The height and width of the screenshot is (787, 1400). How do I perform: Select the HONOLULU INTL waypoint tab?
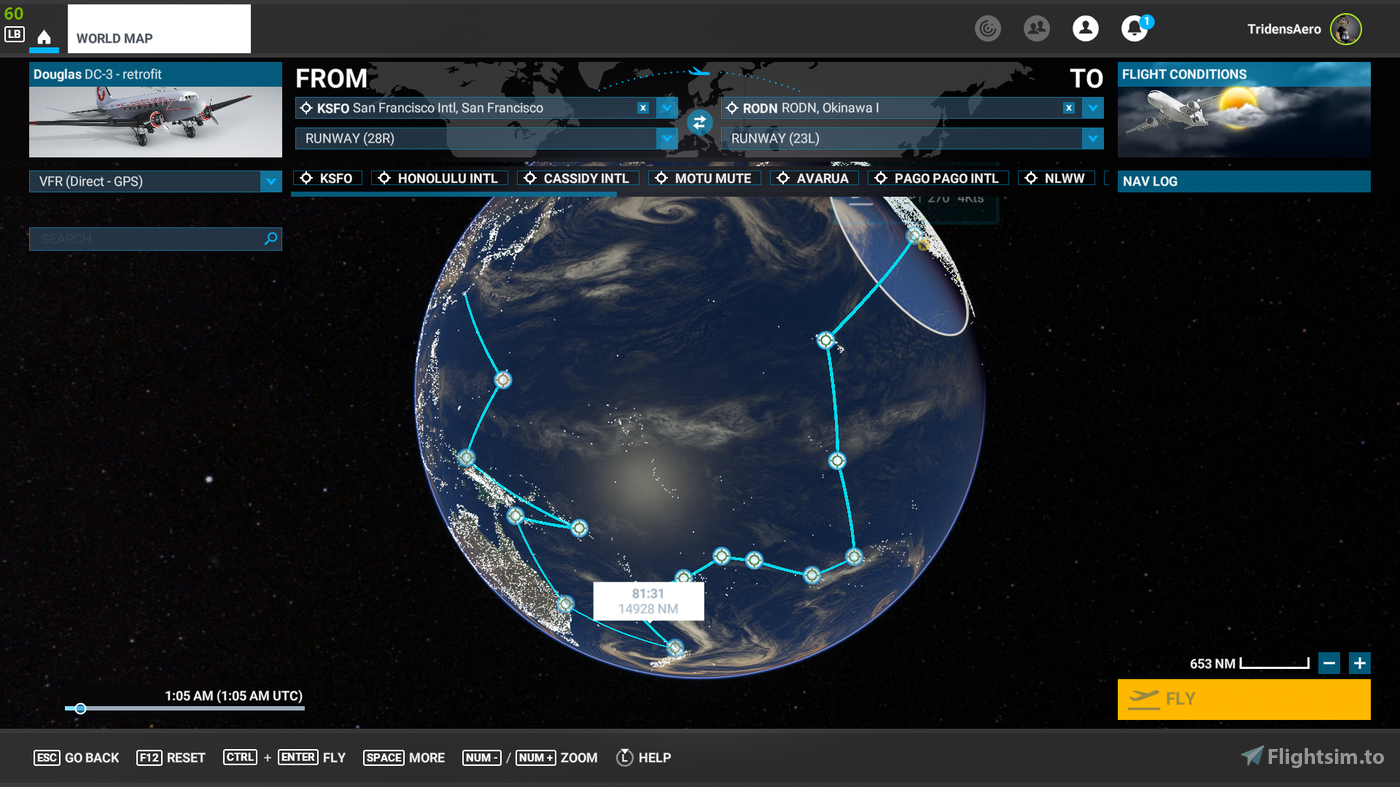[440, 178]
